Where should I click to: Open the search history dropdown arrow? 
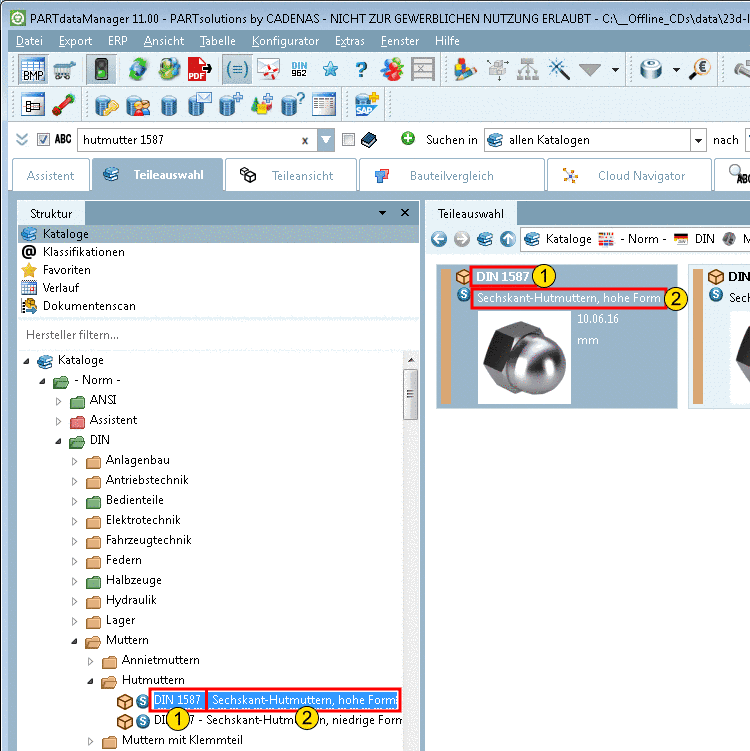326,140
